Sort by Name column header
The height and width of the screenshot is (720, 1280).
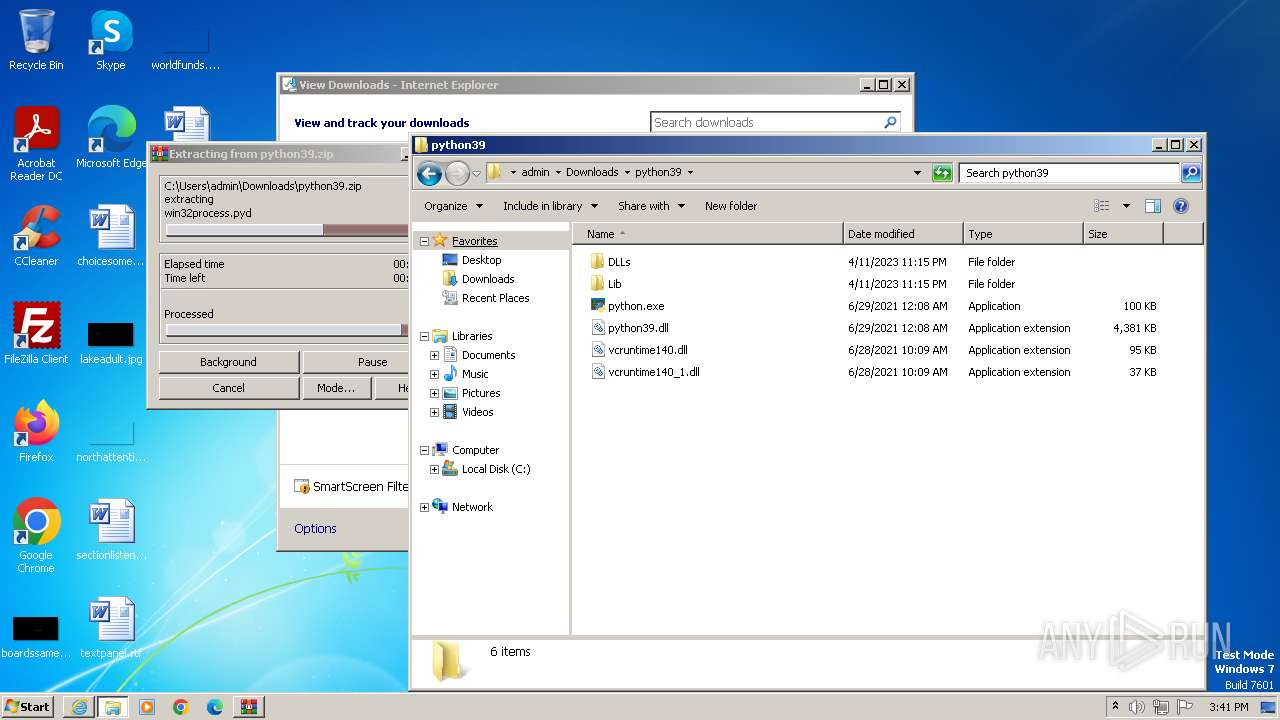[x=708, y=234]
